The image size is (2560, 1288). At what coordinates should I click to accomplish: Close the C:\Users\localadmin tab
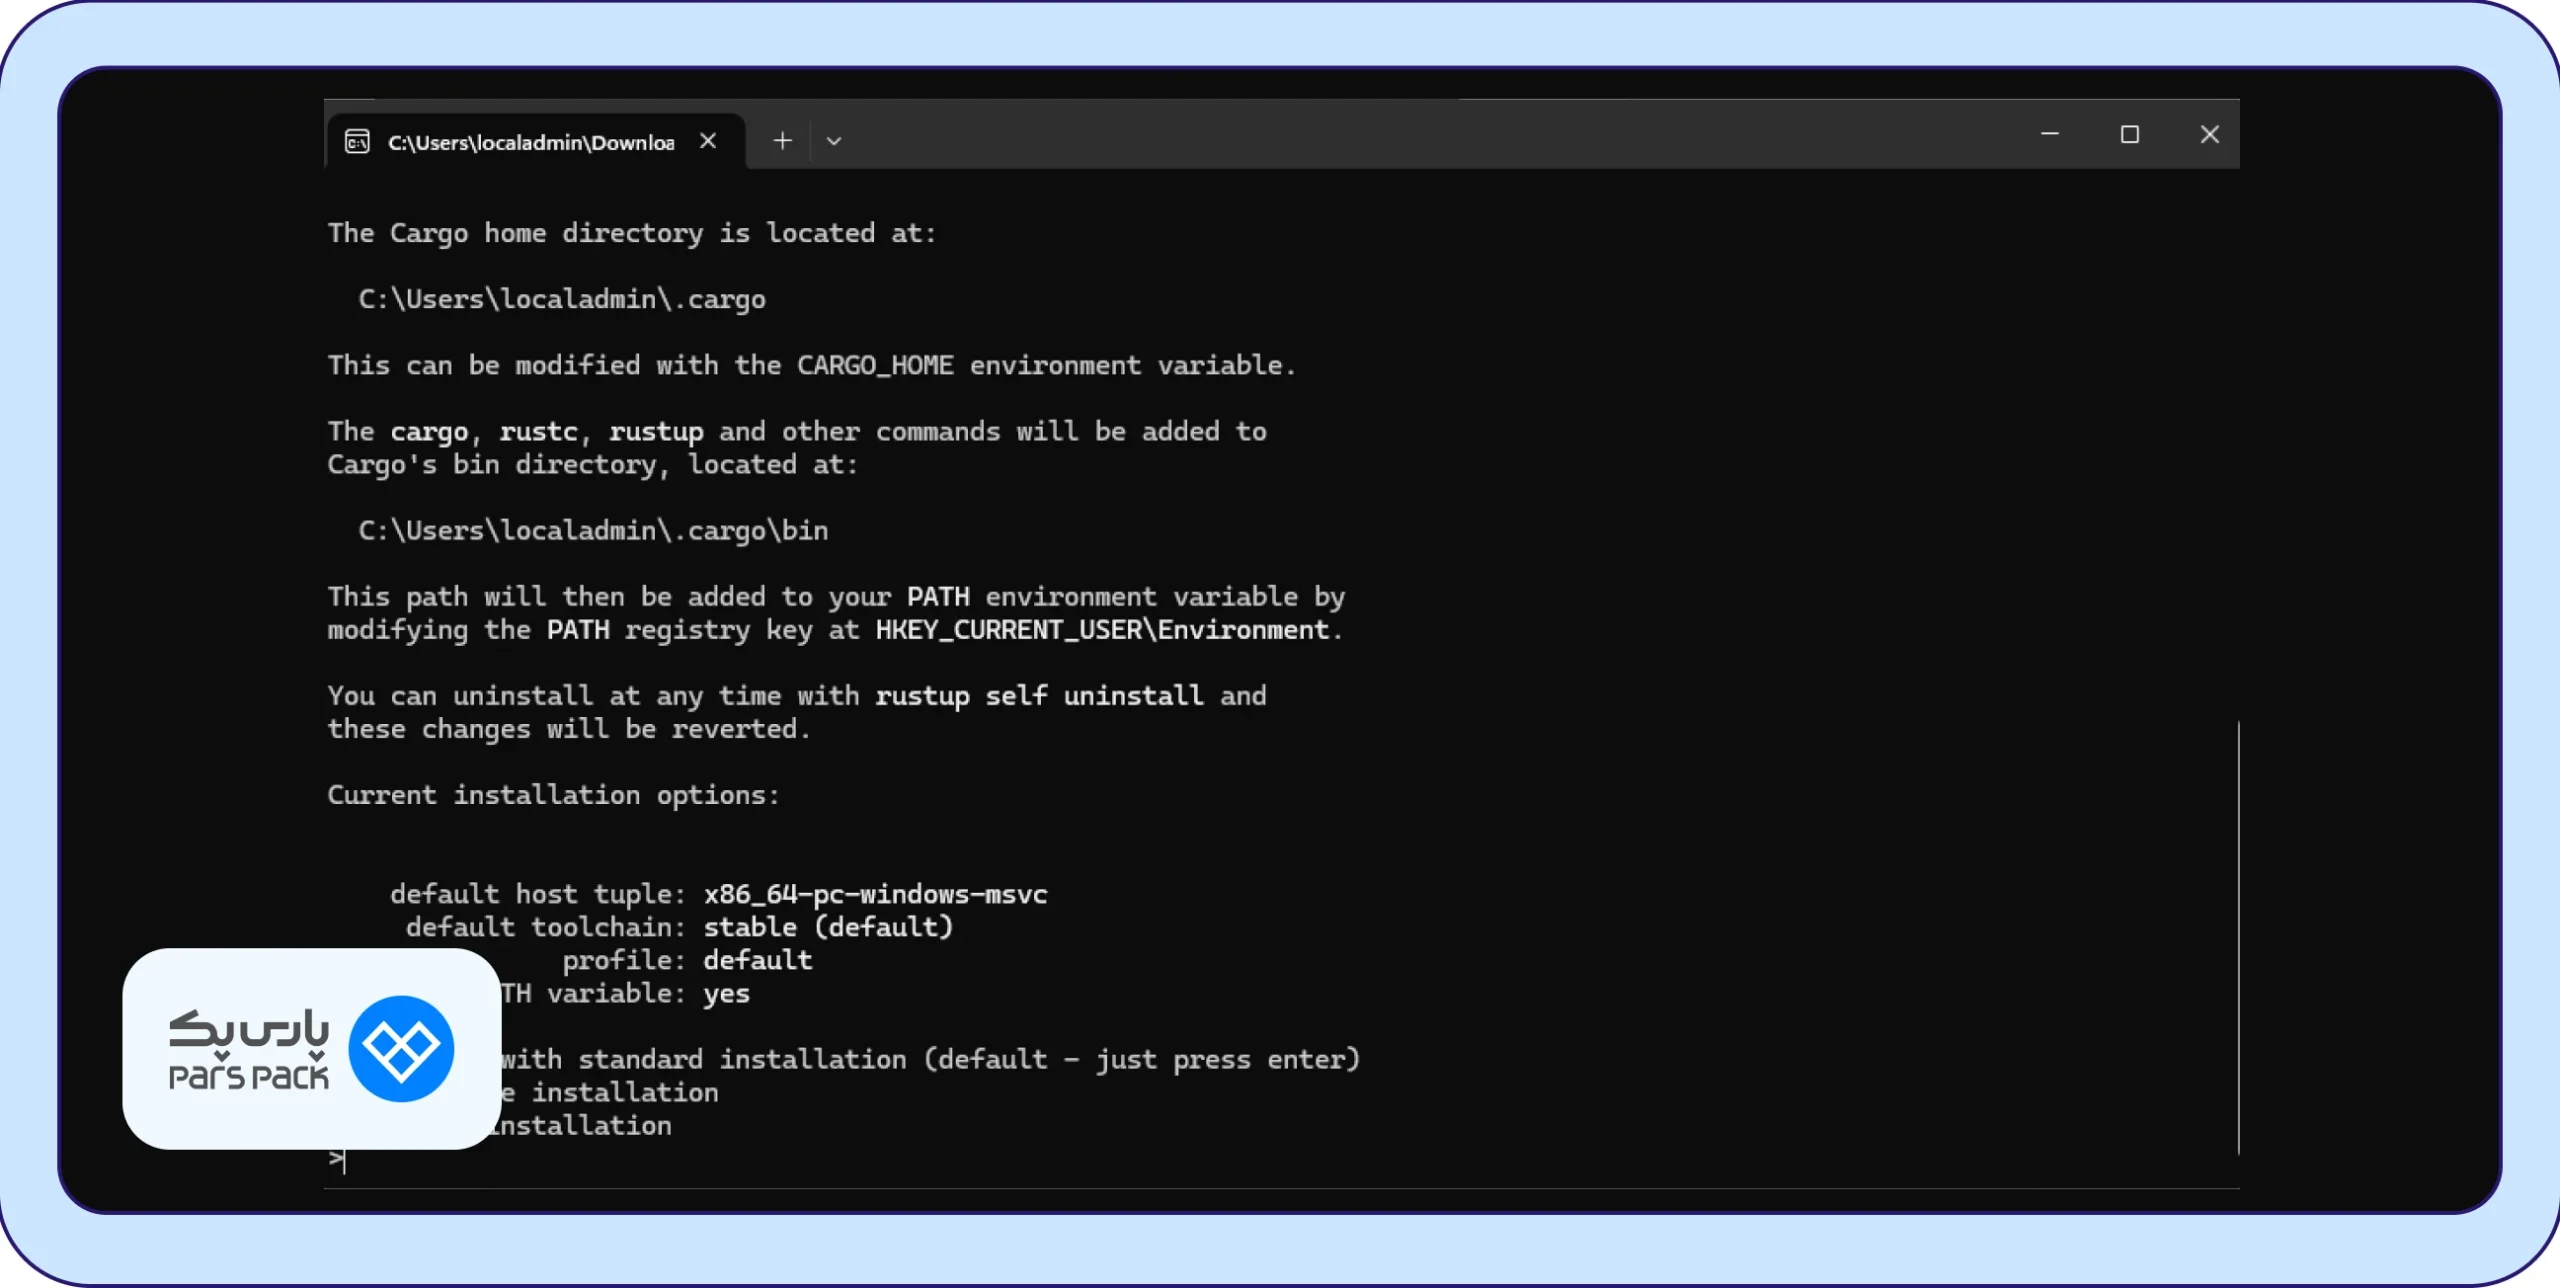708,141
